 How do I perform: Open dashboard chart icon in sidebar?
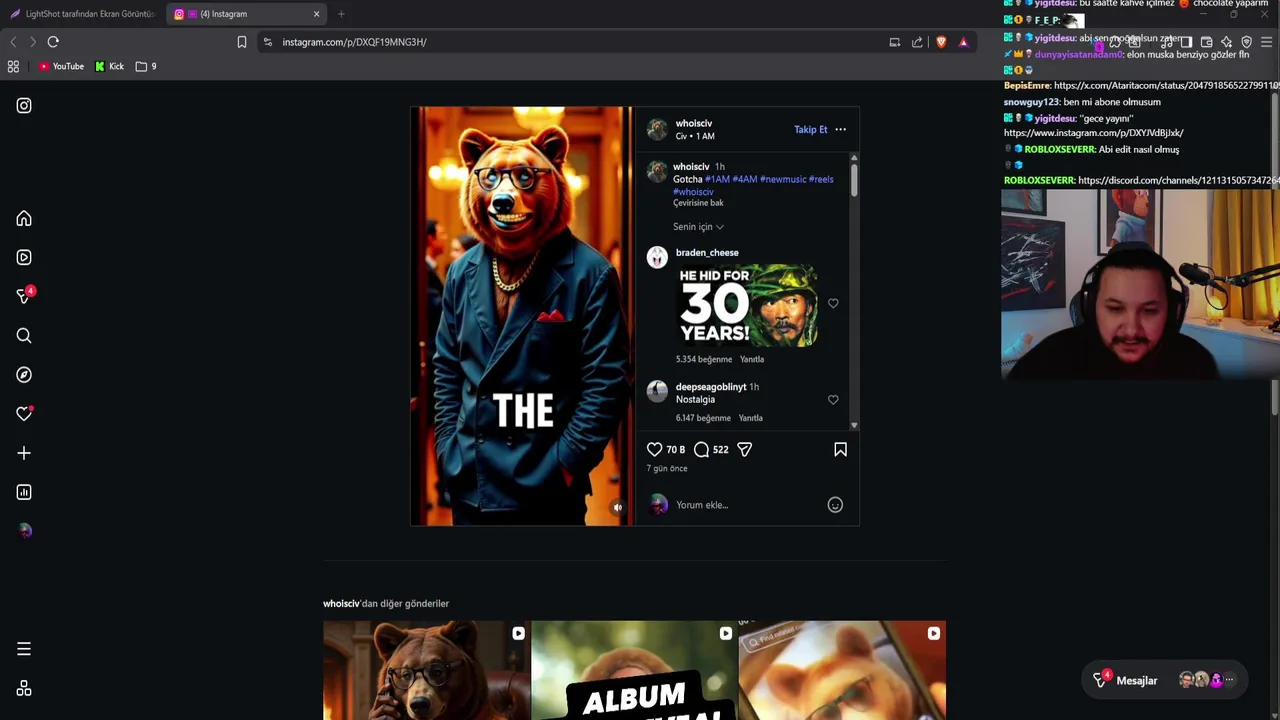pos(24,492)
